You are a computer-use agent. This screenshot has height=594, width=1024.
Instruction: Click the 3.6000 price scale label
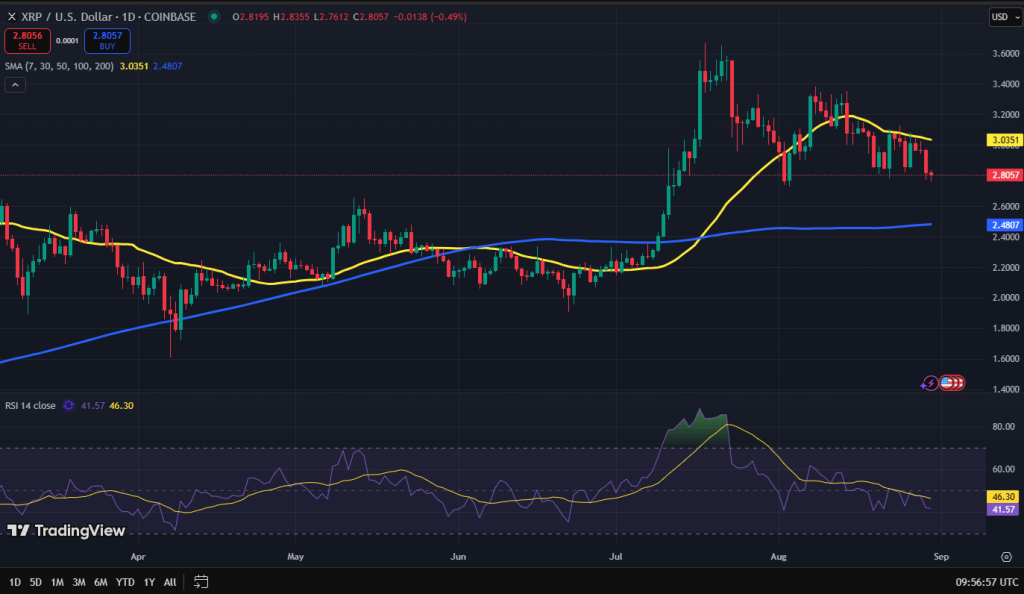[x=1006, y=54]
